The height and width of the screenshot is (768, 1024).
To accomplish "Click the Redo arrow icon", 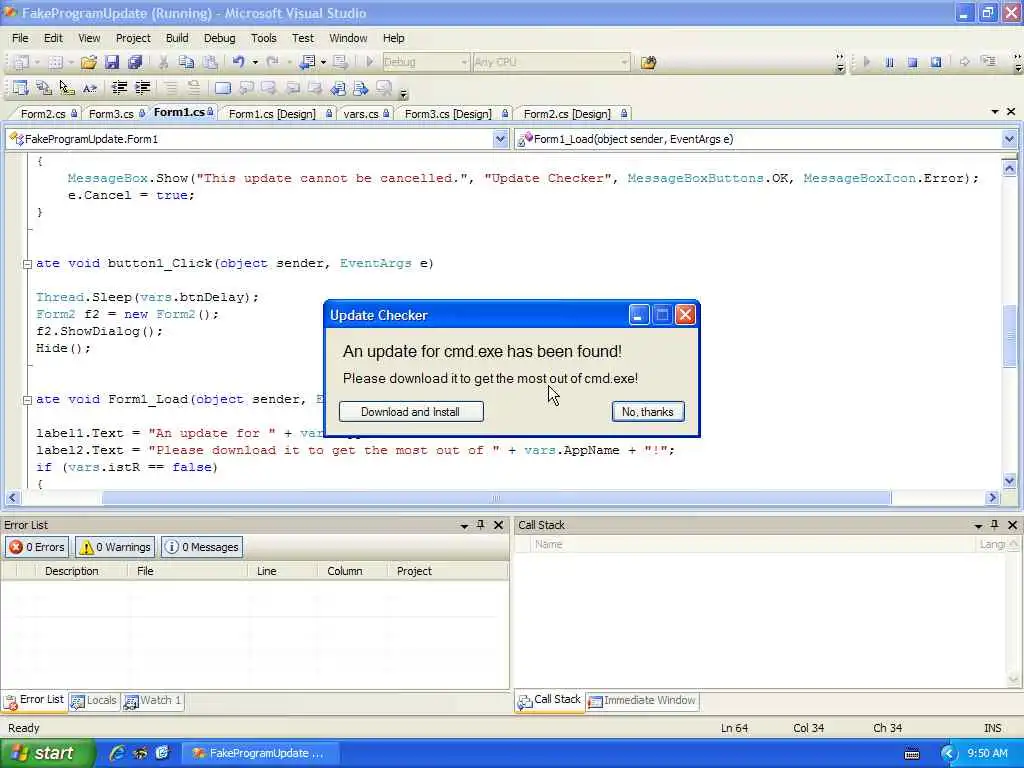I will coord(272,62).
